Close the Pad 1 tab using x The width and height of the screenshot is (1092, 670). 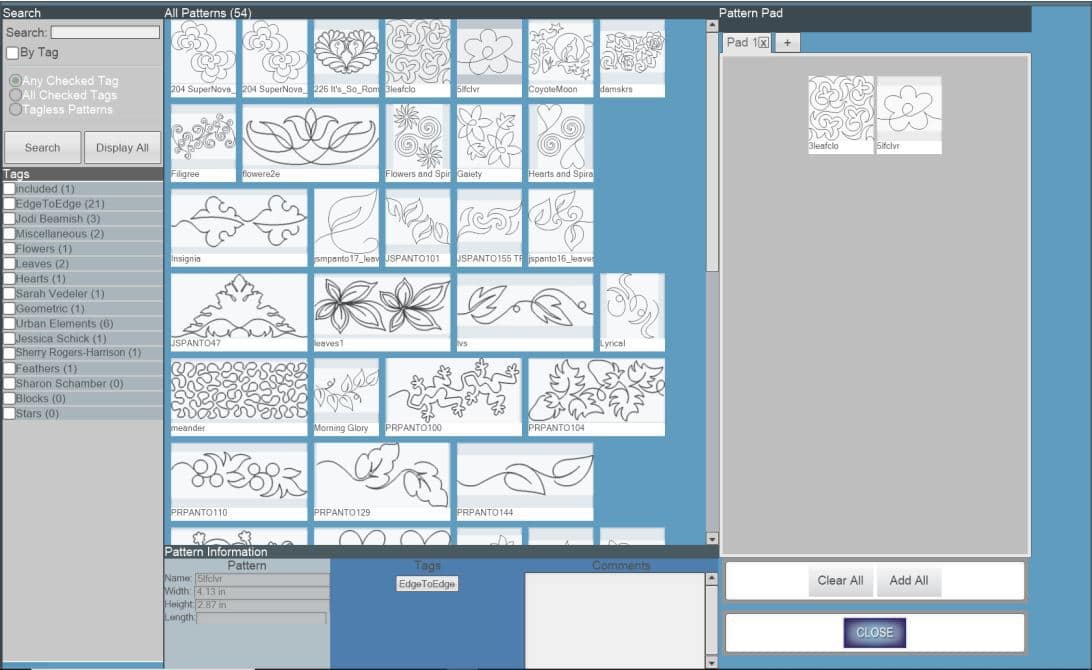pyautogui.click(x=763, y=42)
